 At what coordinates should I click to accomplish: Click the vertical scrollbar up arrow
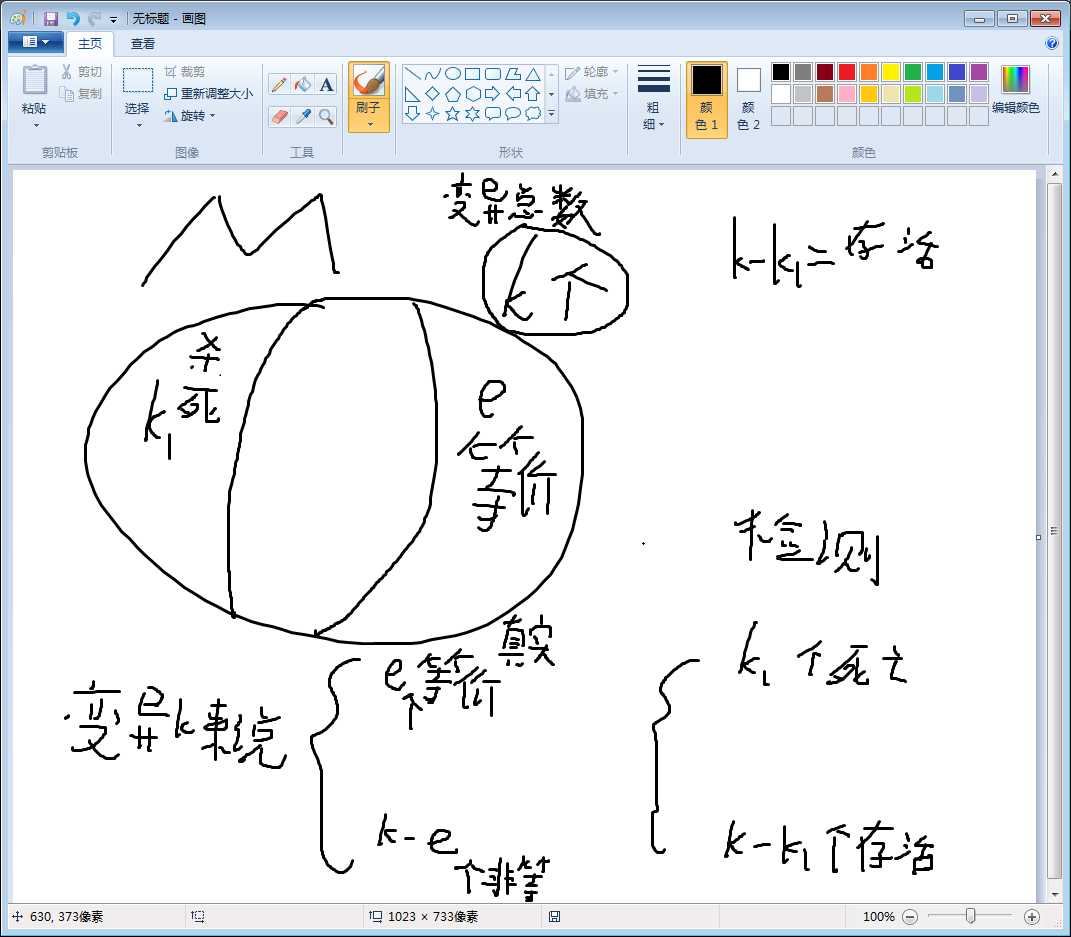point(1055,176)
